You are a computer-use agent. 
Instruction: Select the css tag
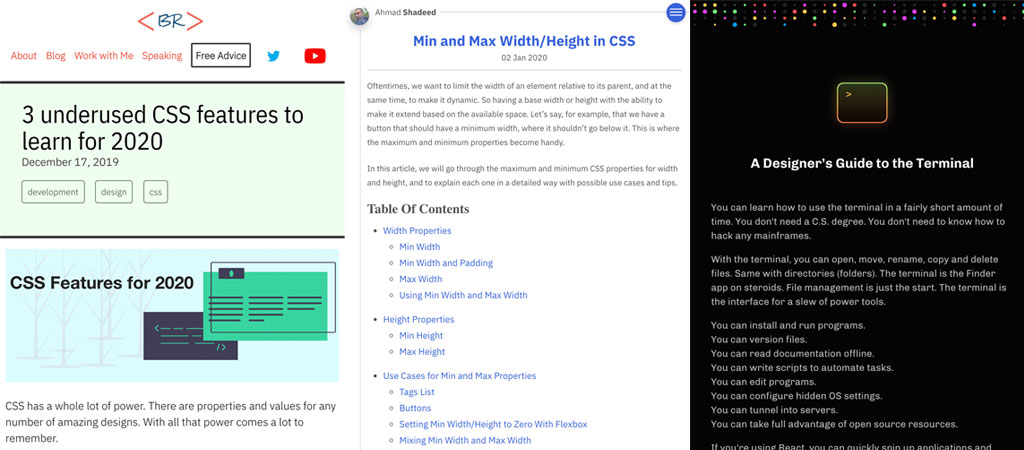click(x=155, y=192)
